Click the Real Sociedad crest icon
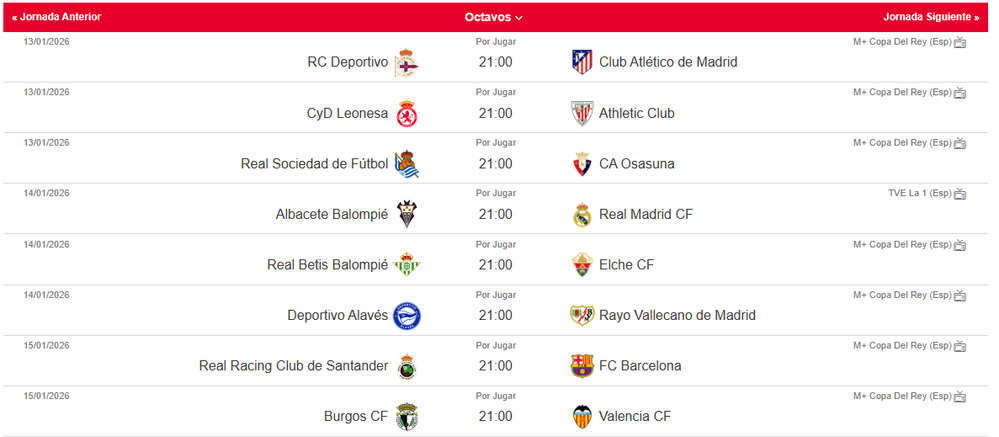 point(406,164)
